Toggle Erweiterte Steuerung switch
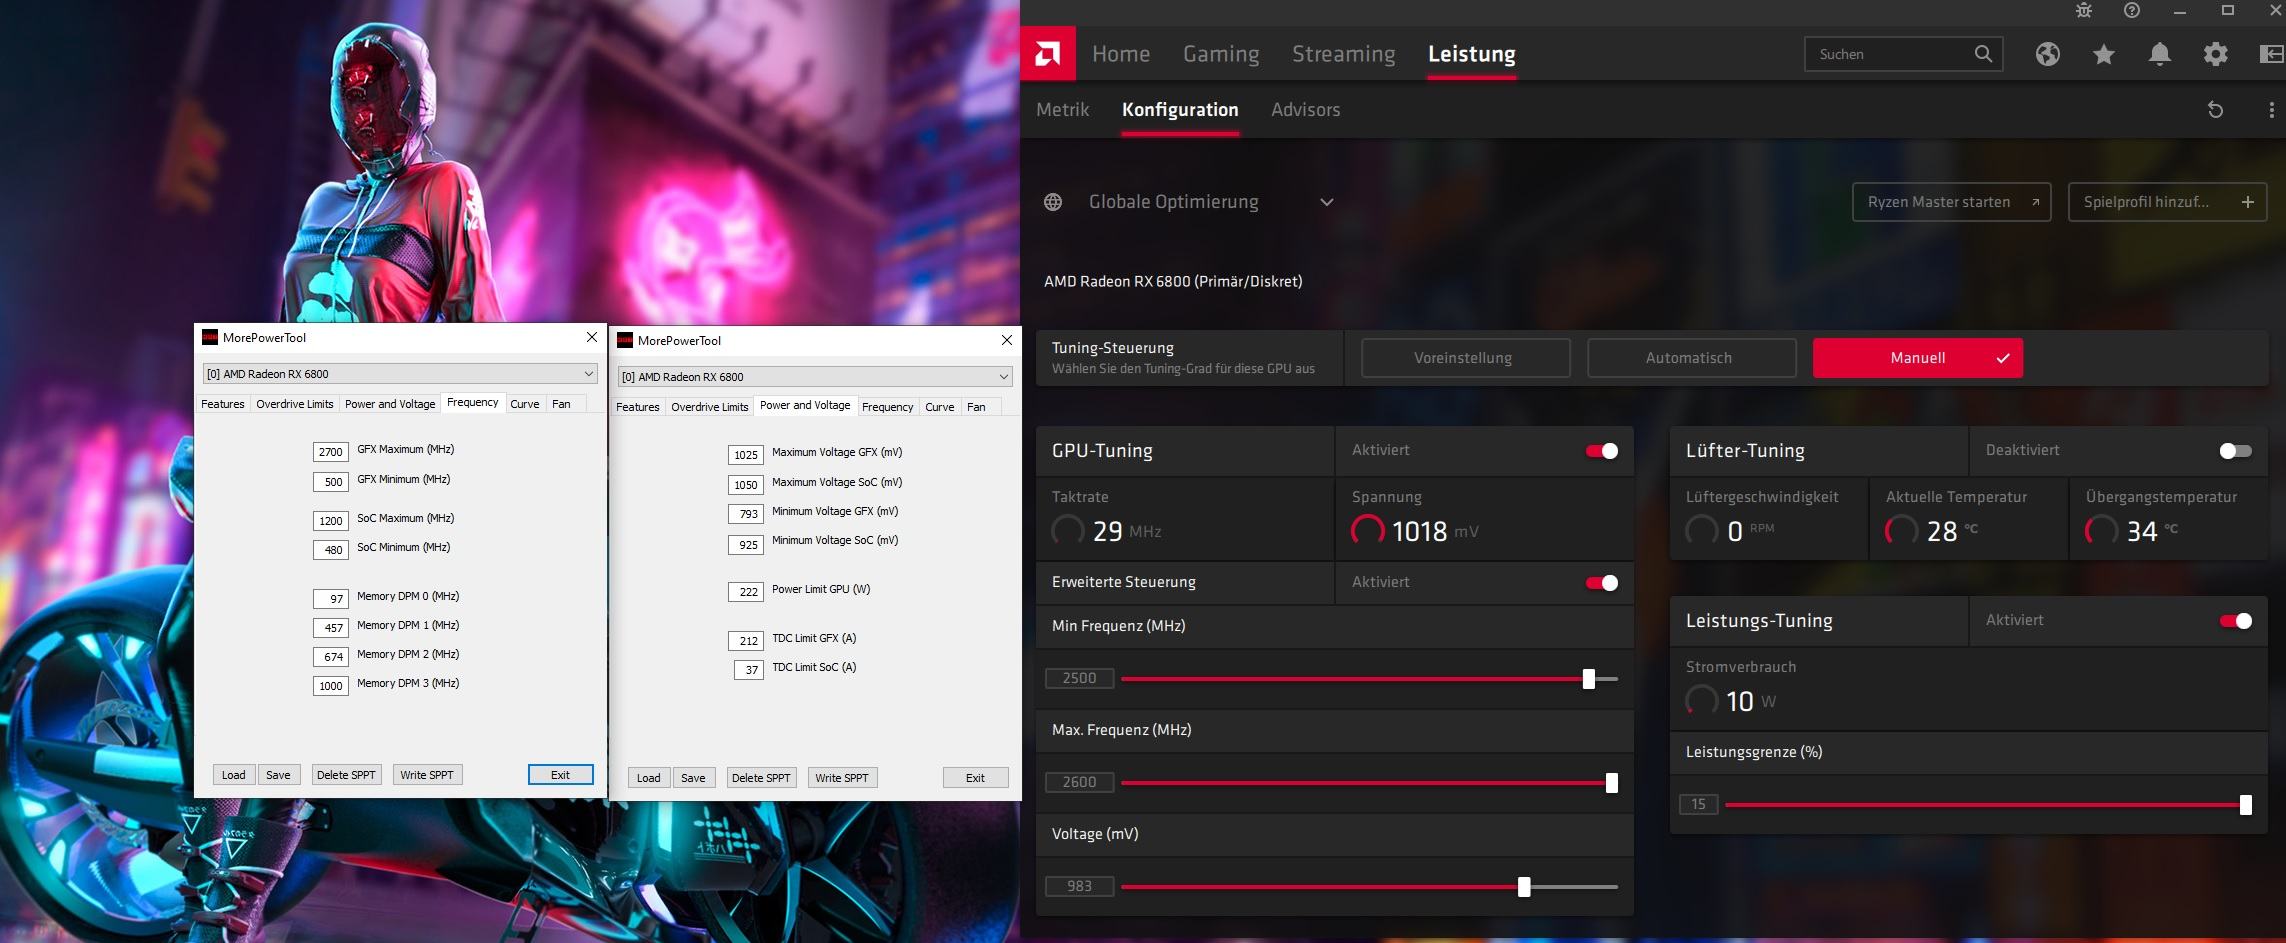Image resolution: width=2286 pixels, height=943 pixels. [1602, 583]
